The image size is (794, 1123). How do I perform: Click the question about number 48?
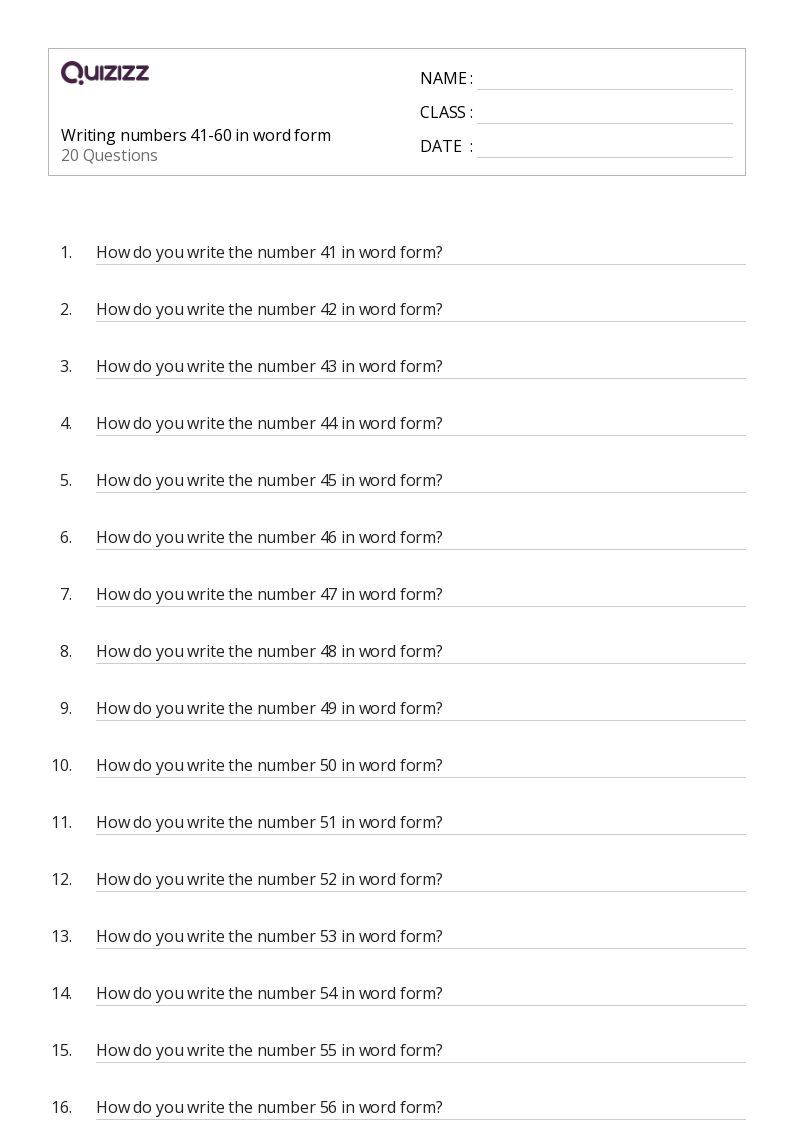[269, 651]
